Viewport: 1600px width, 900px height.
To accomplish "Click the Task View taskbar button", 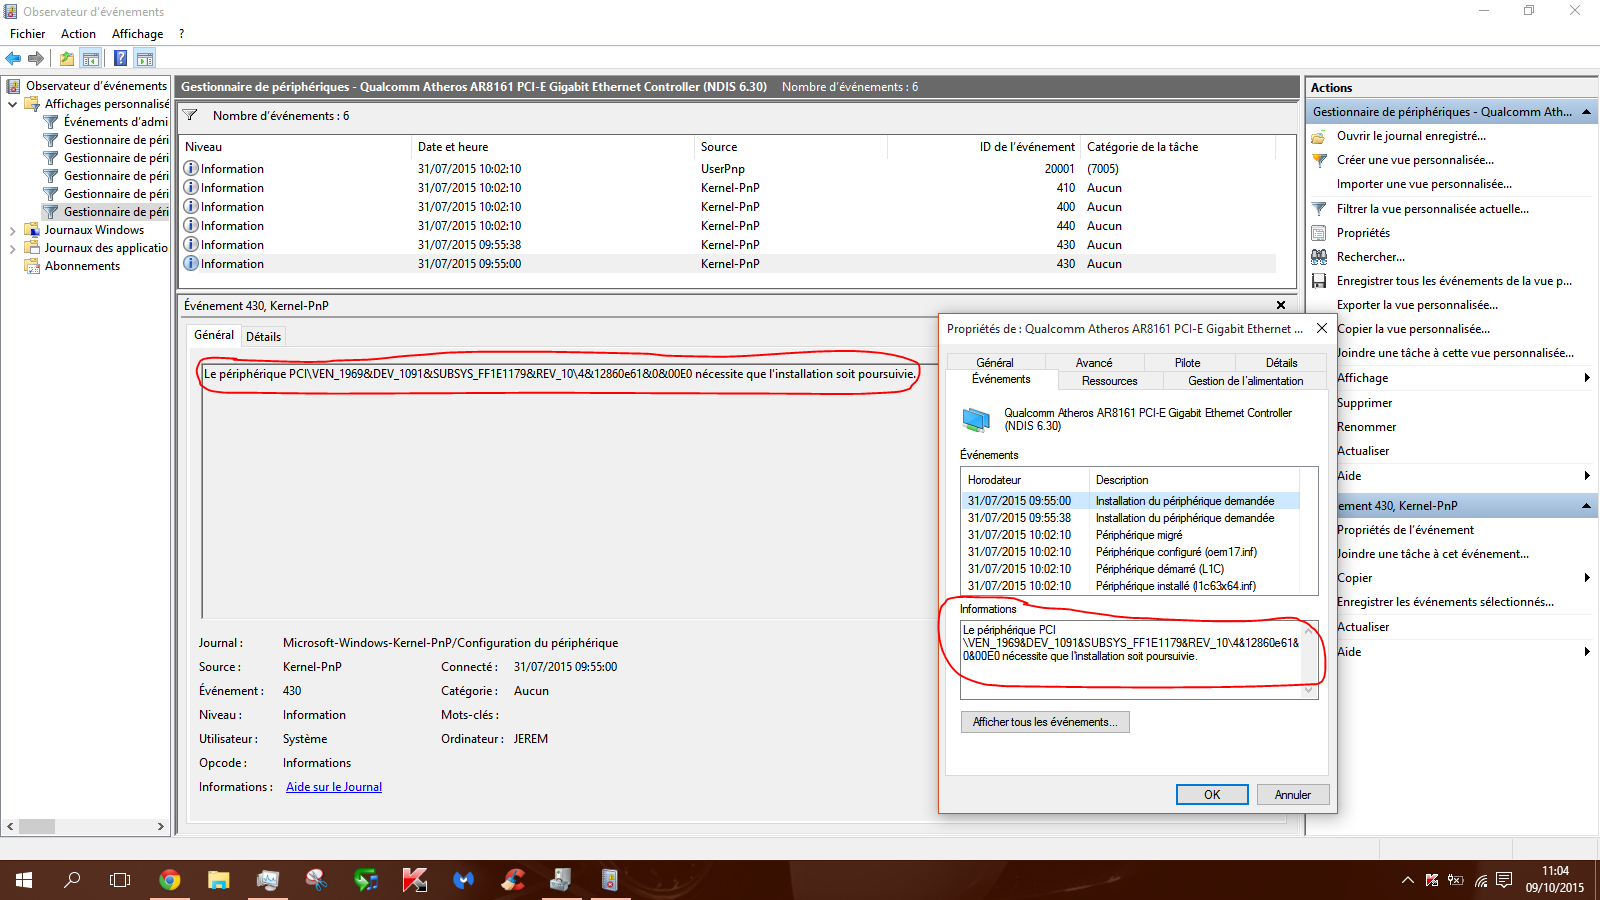I will coord(120,880).
